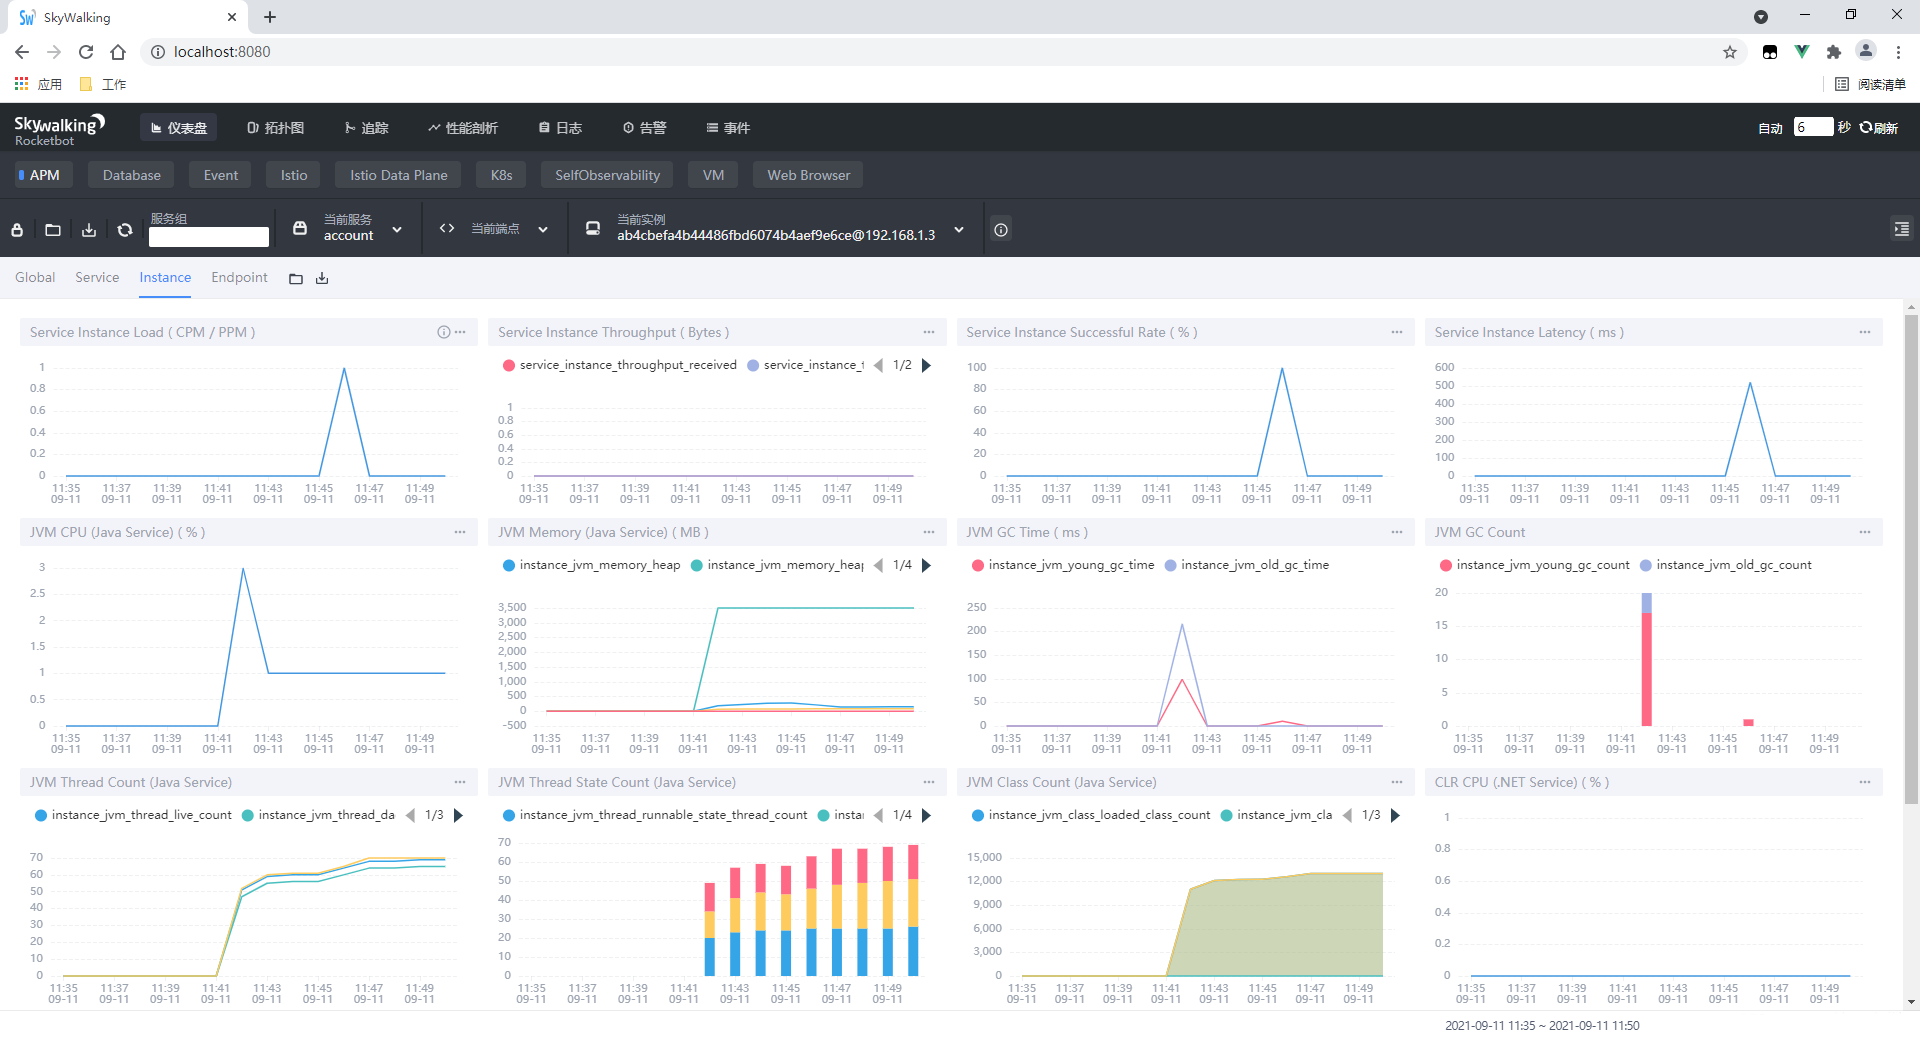This screenshot has width=1920, height=1040.
Task: Open the Database dashboard tab
Action: (x=132, y=175)
